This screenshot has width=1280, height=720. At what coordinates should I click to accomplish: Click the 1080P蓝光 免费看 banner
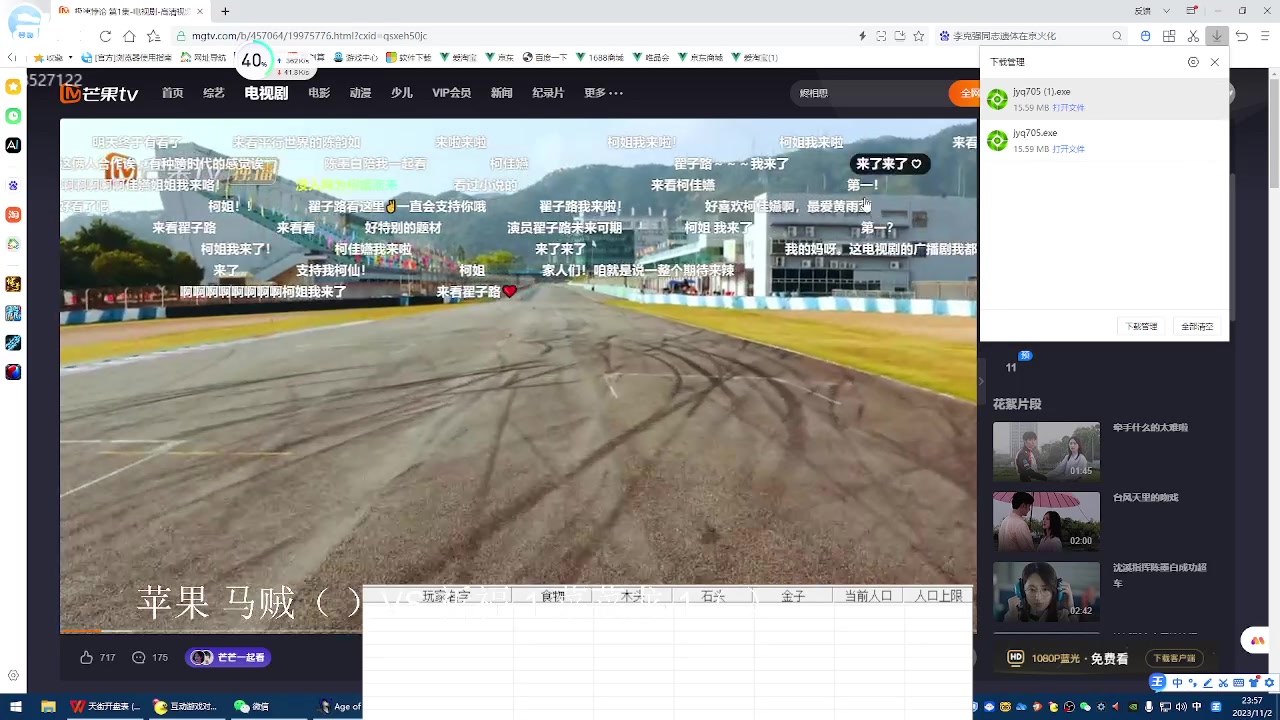(x=1068, y=658)
